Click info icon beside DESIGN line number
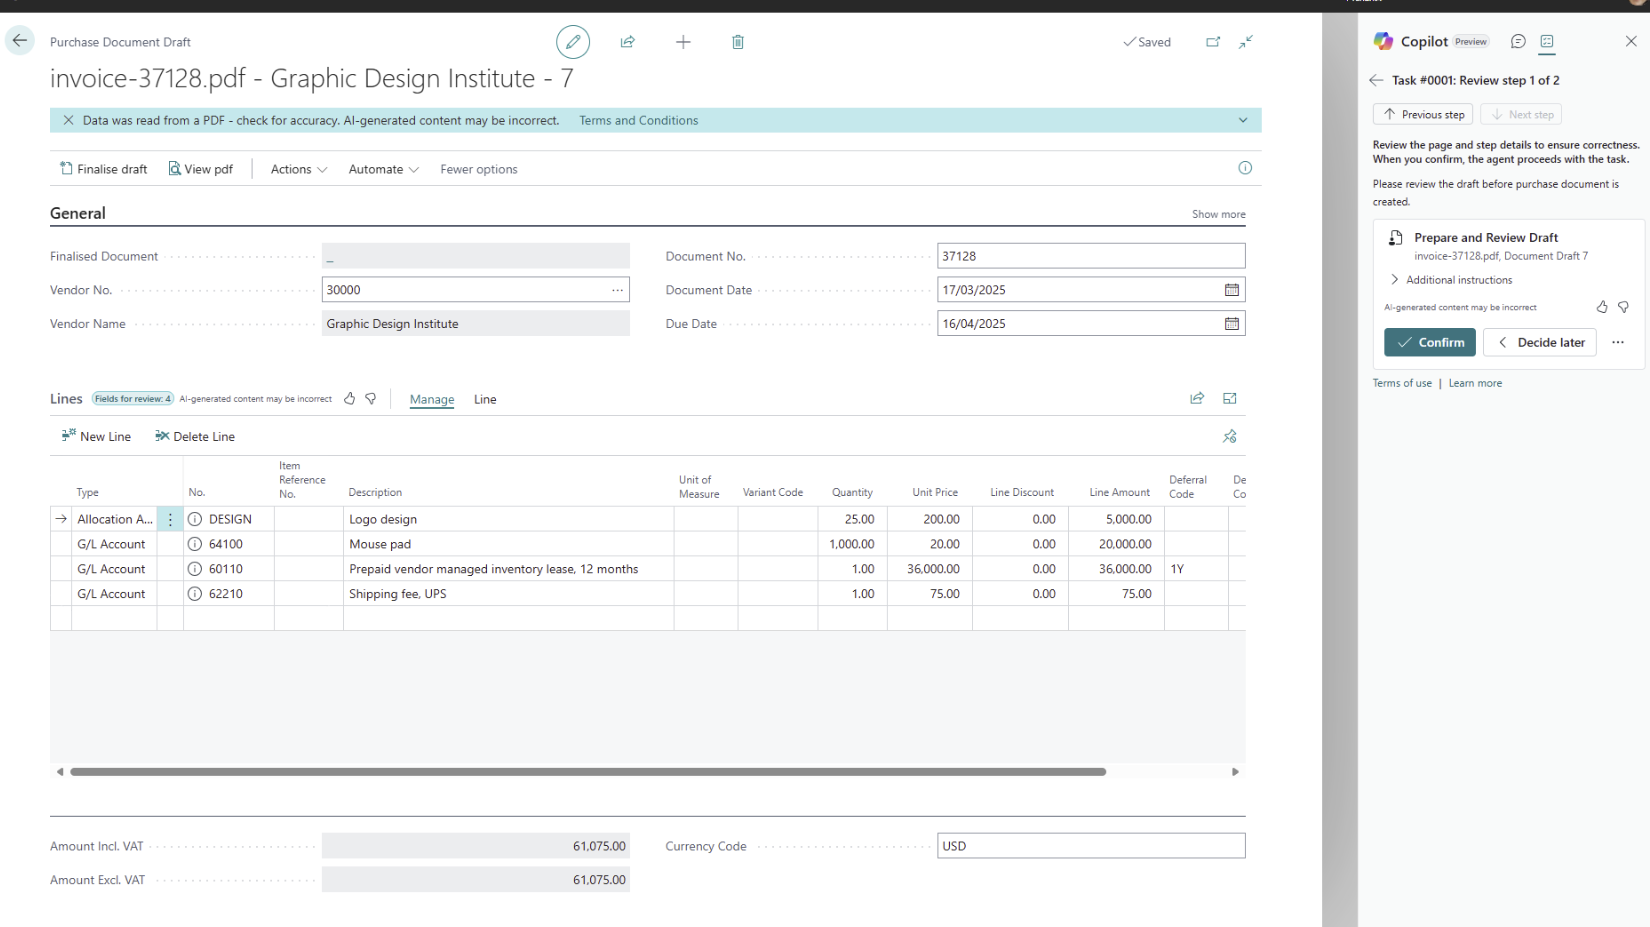 coord(195,519)
